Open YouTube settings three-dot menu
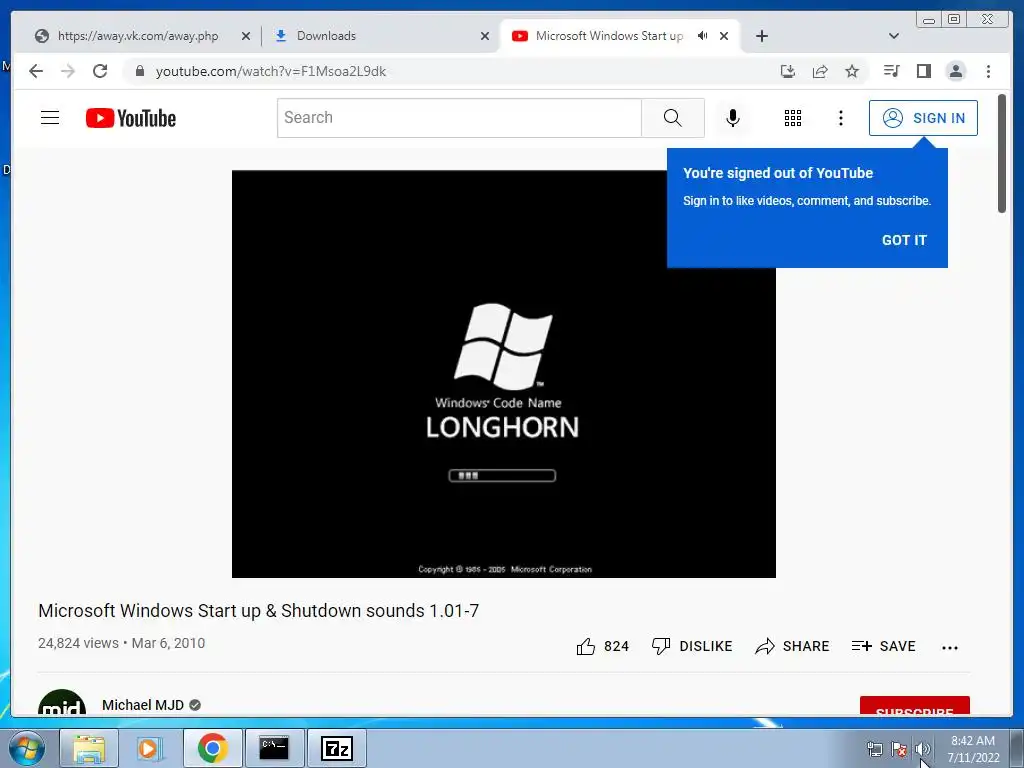 pos(840,118)
